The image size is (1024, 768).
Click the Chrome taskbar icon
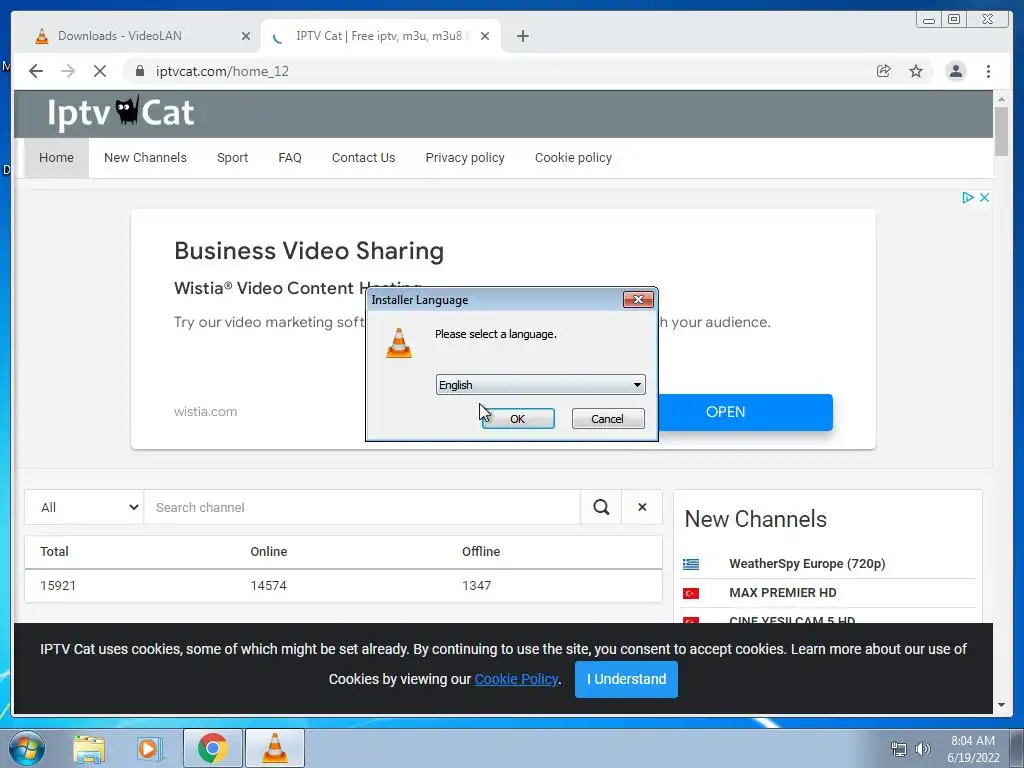213,748
